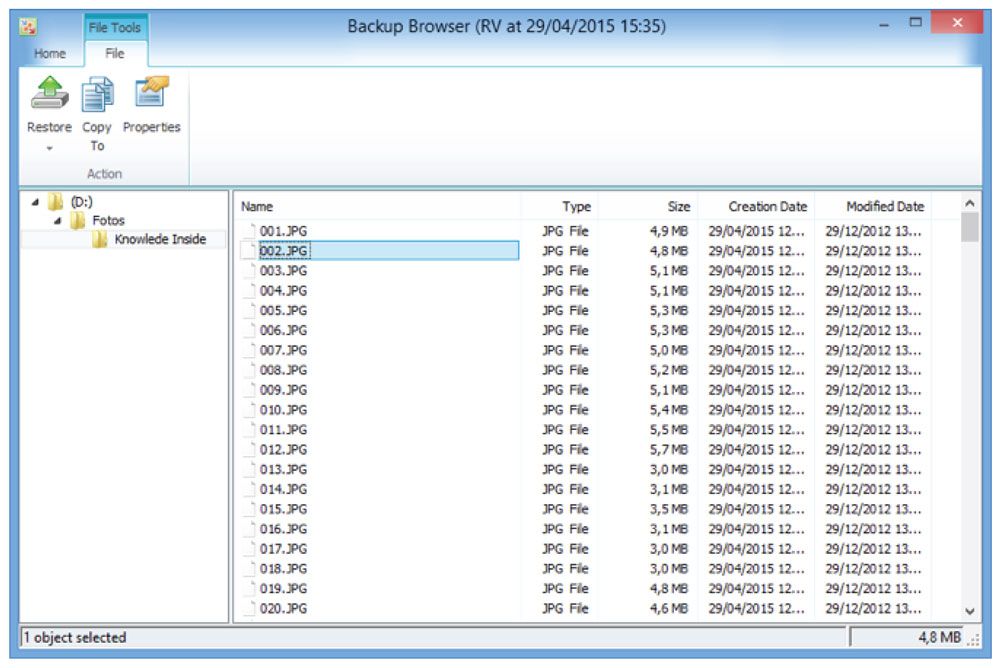Open the Restore dropdown arrow

48,147
